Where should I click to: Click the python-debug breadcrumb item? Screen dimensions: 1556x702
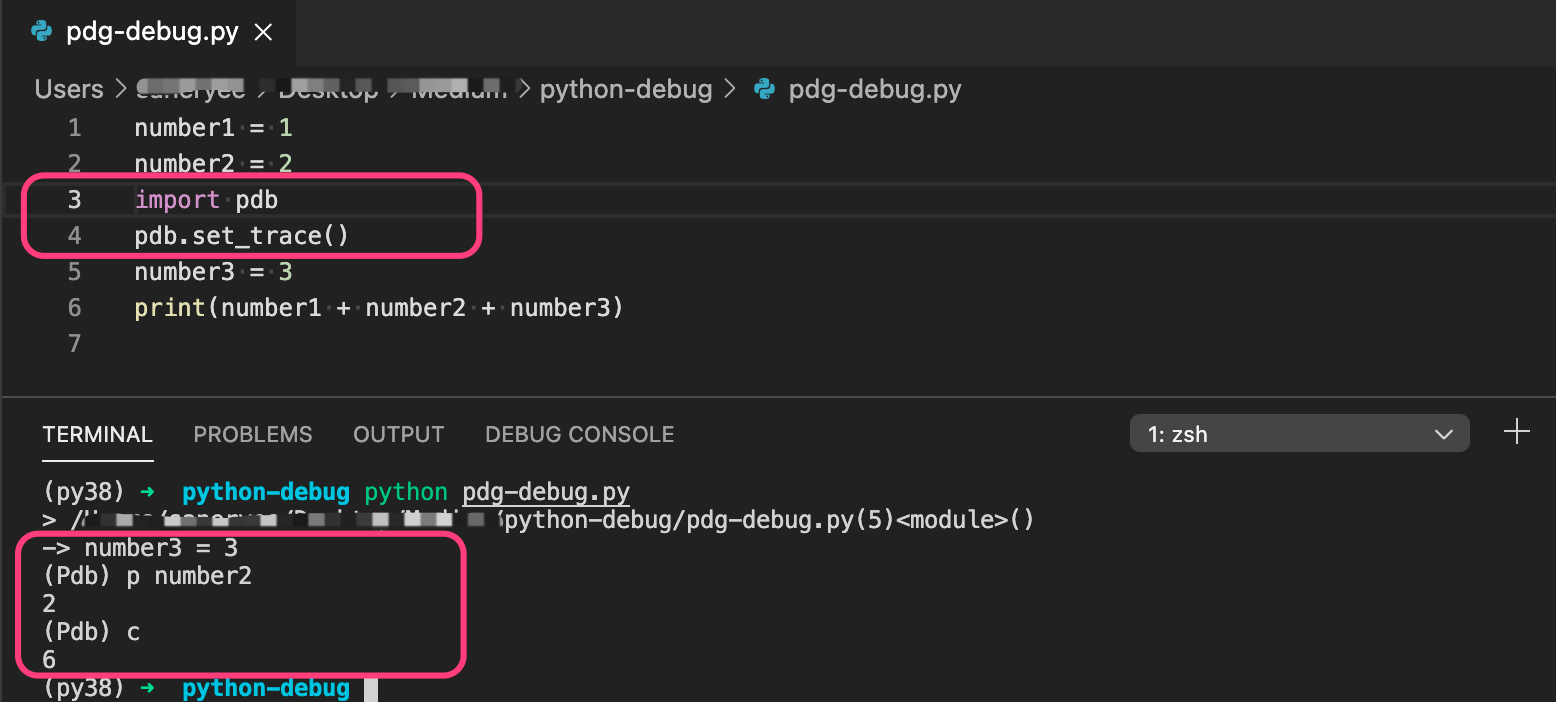(625, 89)
